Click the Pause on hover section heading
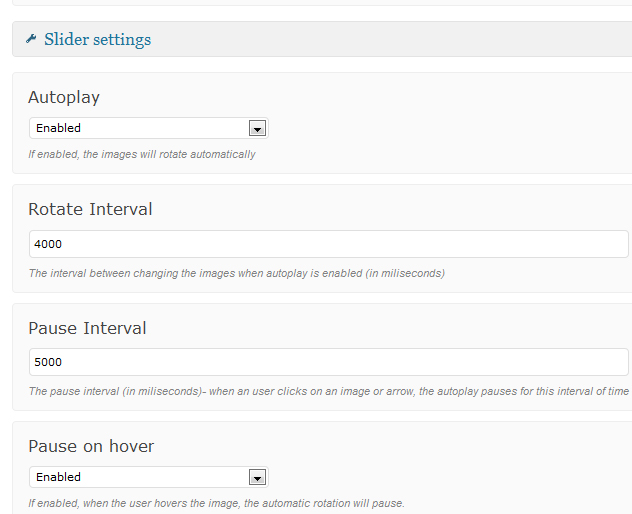 point(91,446)
